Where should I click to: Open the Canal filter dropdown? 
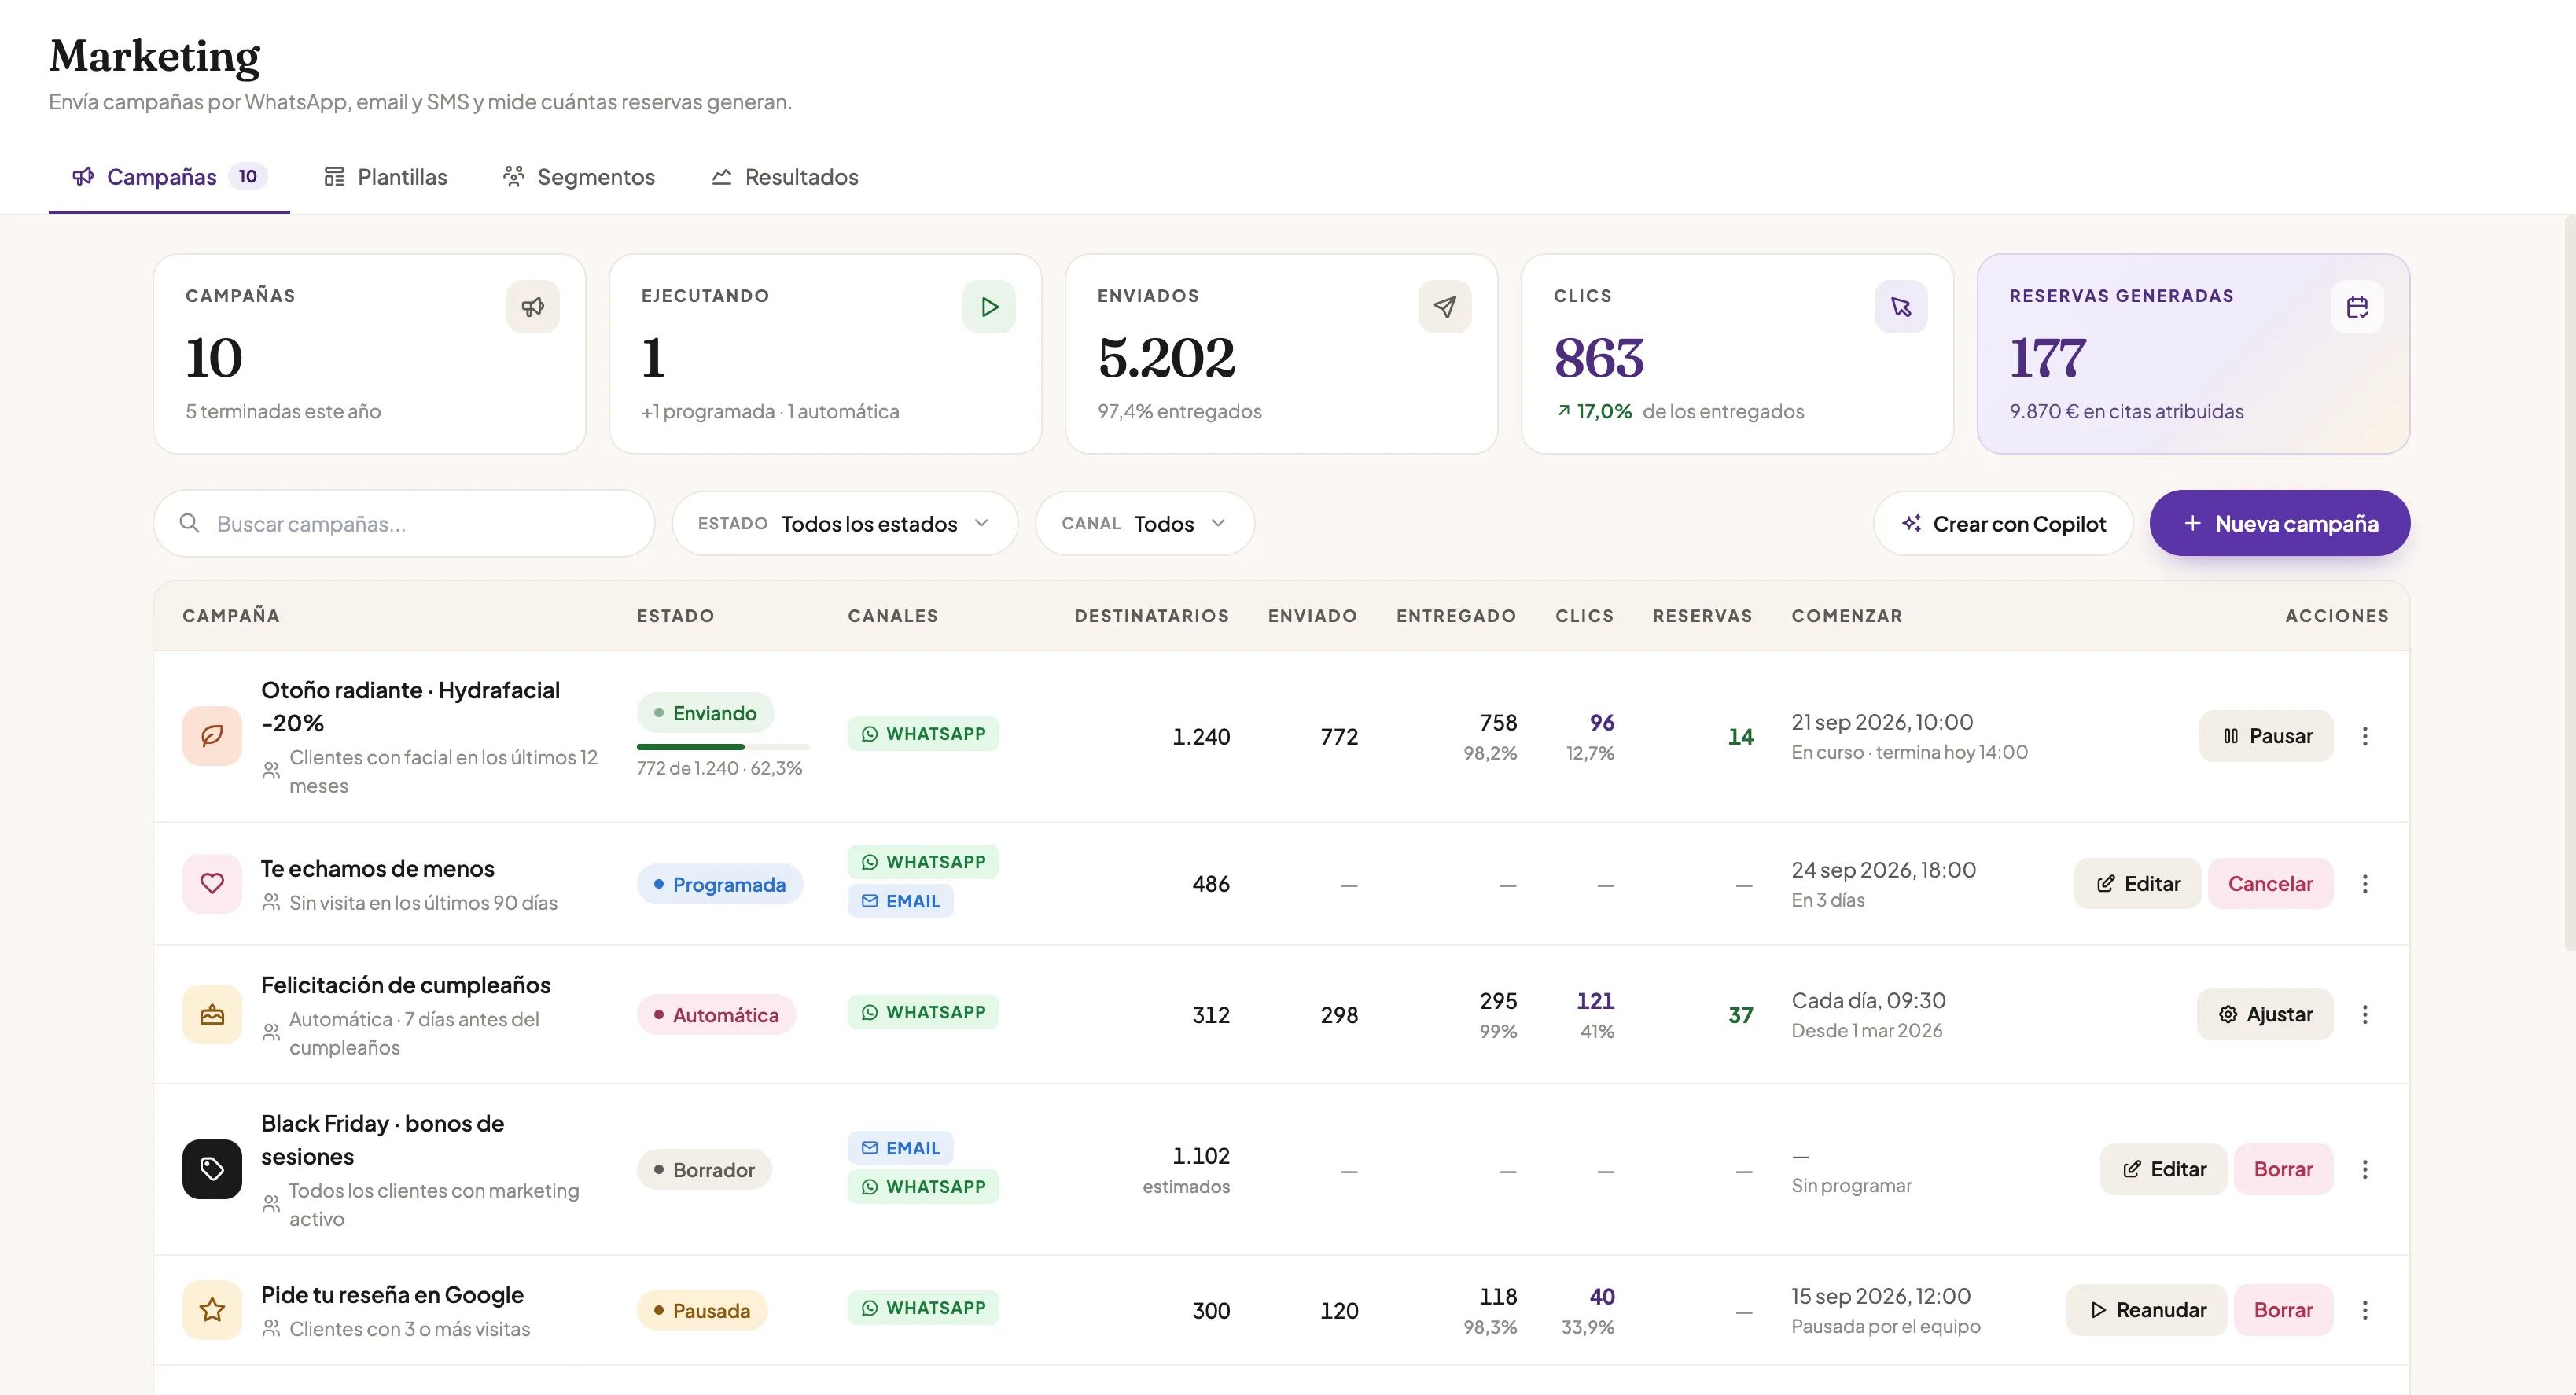(1144, 523)
